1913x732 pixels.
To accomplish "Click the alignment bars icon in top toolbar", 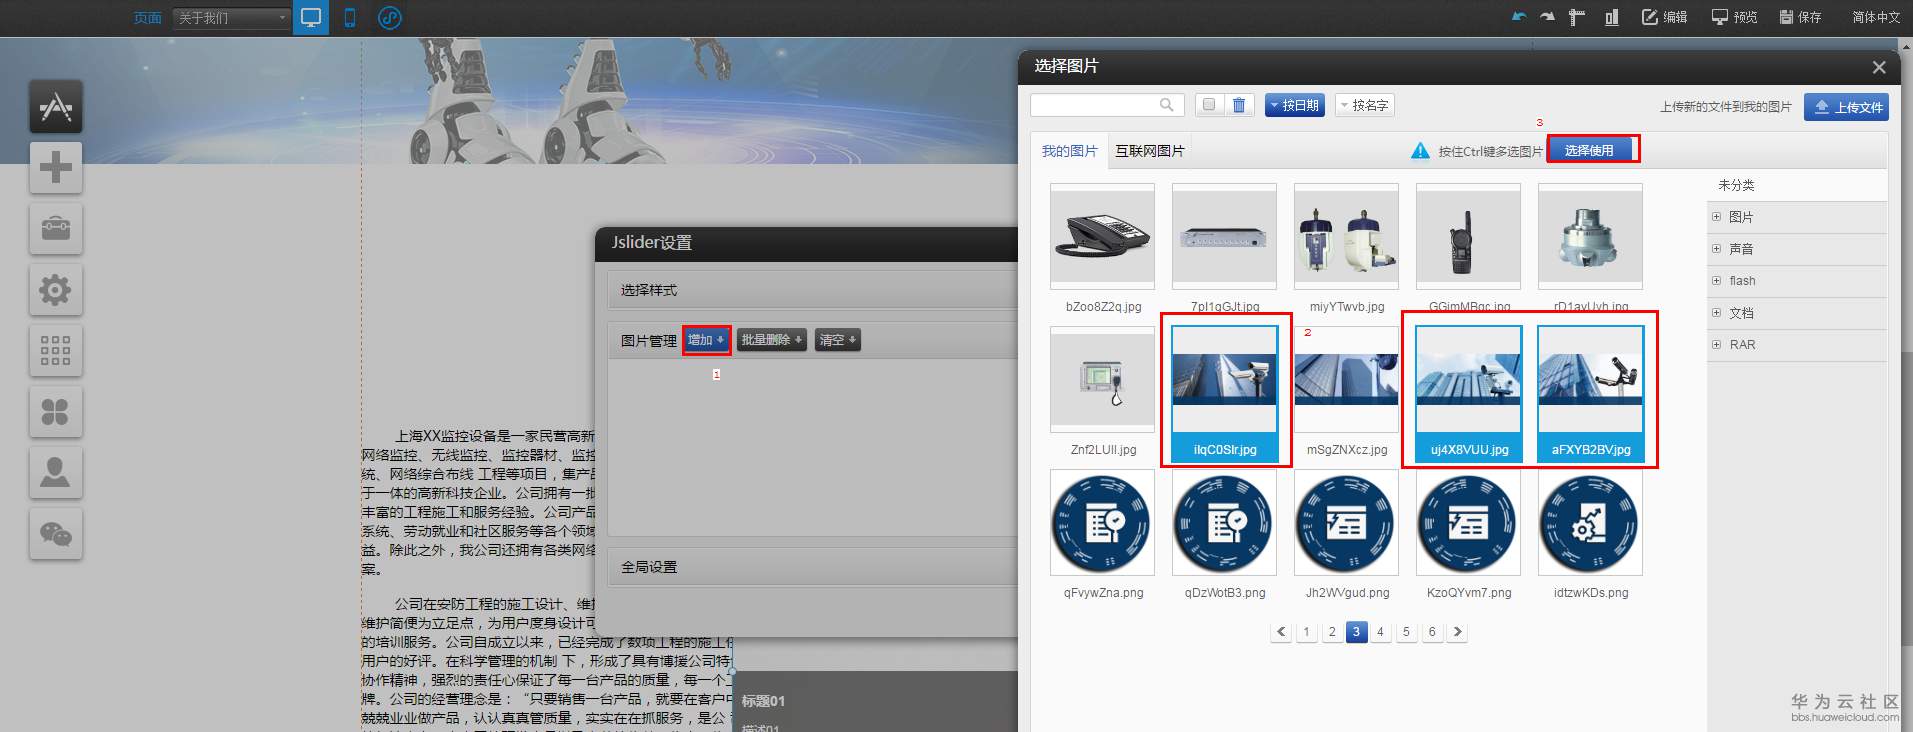I will click(x=1612, y=17).
